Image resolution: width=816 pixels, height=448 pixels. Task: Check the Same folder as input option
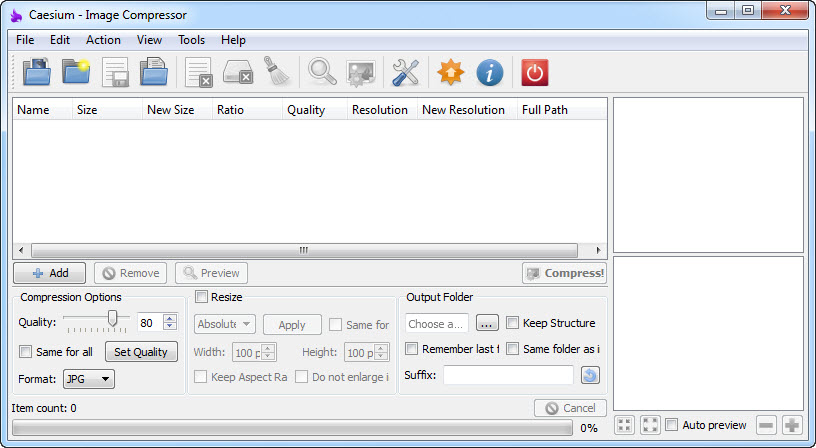pos(513,349)
